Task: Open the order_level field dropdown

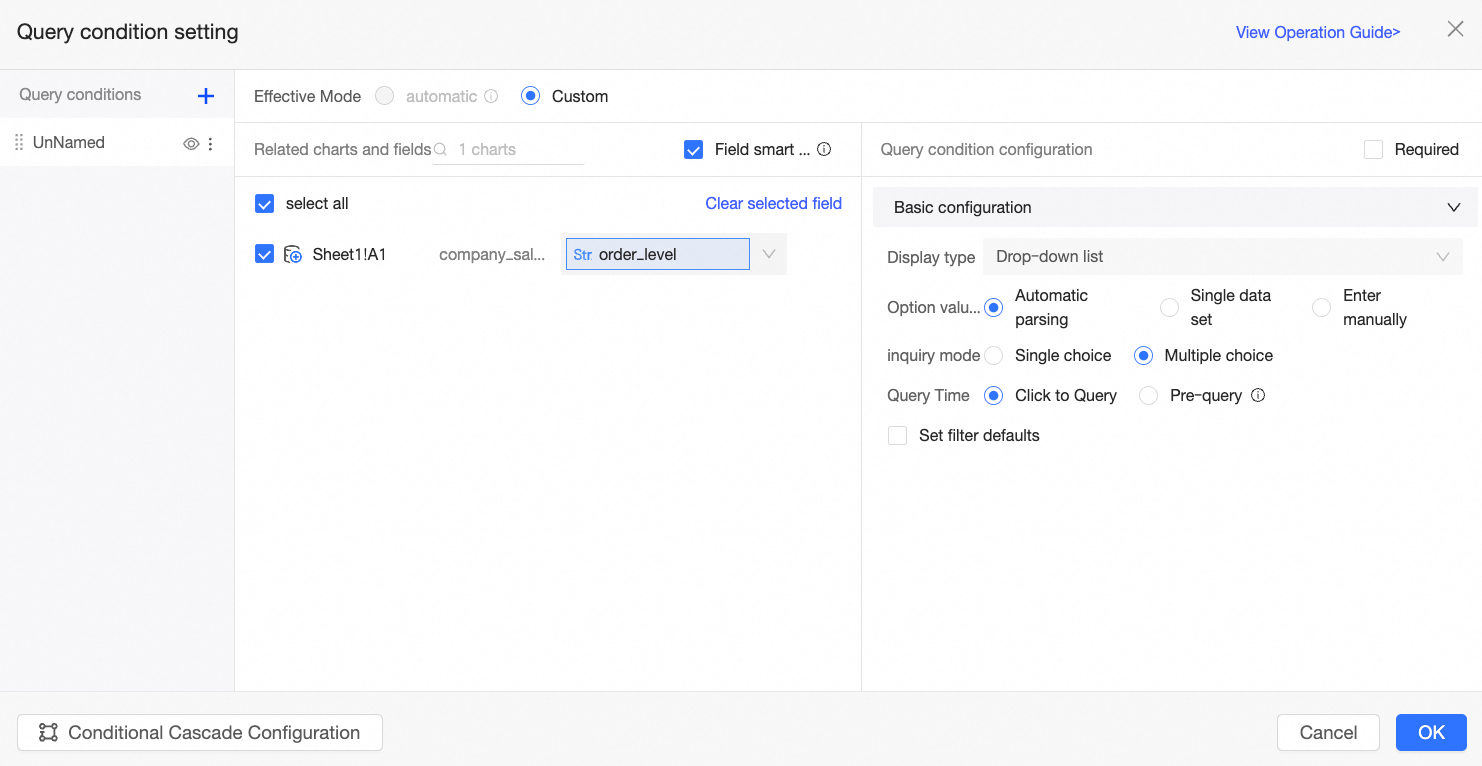Action: point(768,254)
